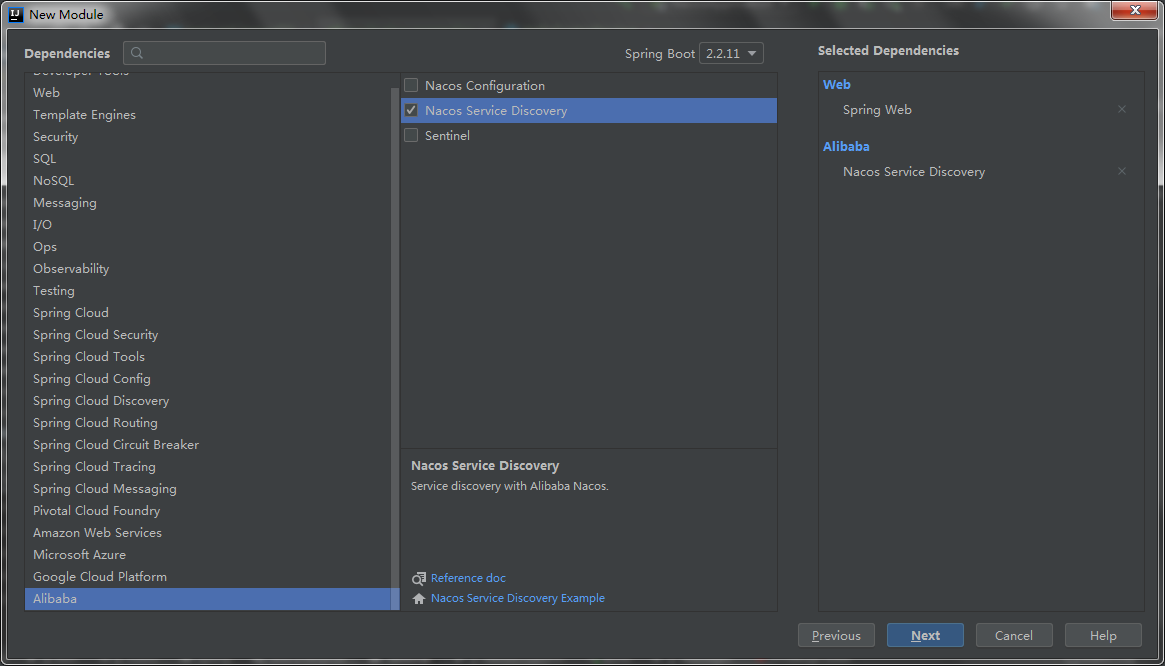Click the home icon beside Nacos Service Discovery Example

tap(419, 598)
